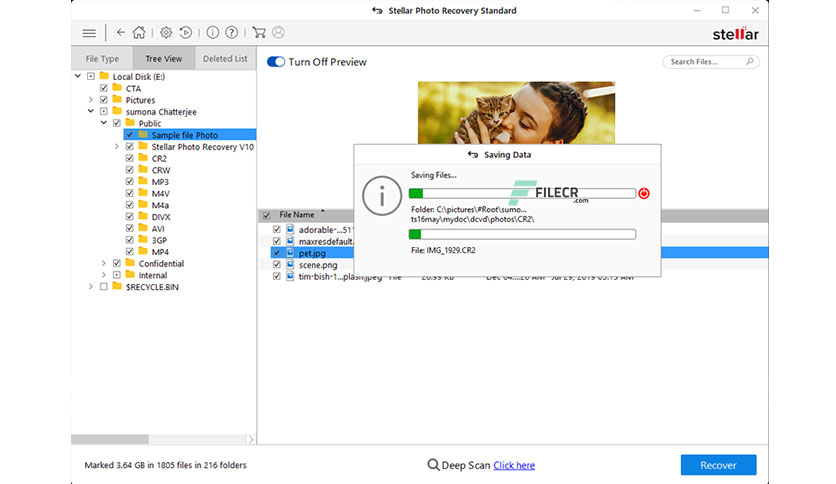Check the $RECYCLE.BIN checkbox
This screenshot has width=836, height=484.
[x=104, y=287]
